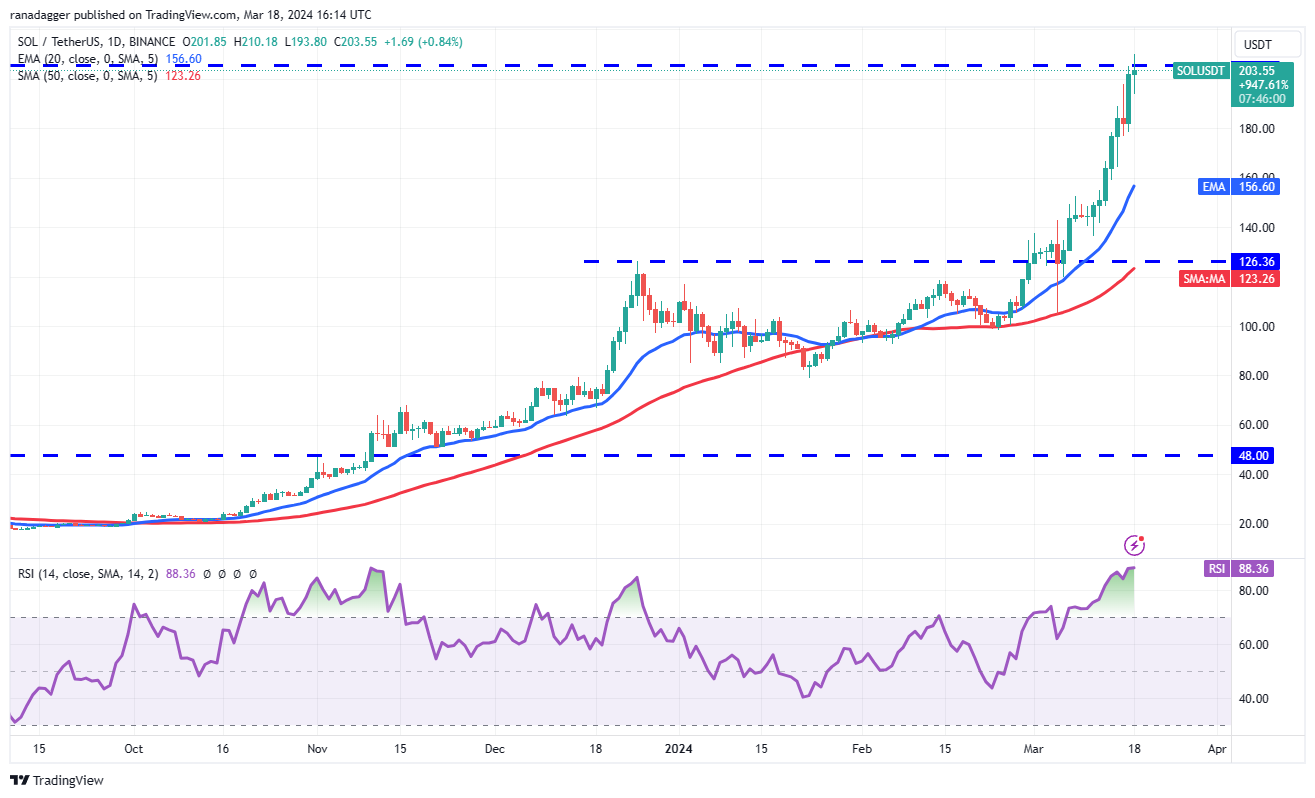The image size is (1315, 798).
Task: Click 180.00 on the price axis
Action: 1257,129
